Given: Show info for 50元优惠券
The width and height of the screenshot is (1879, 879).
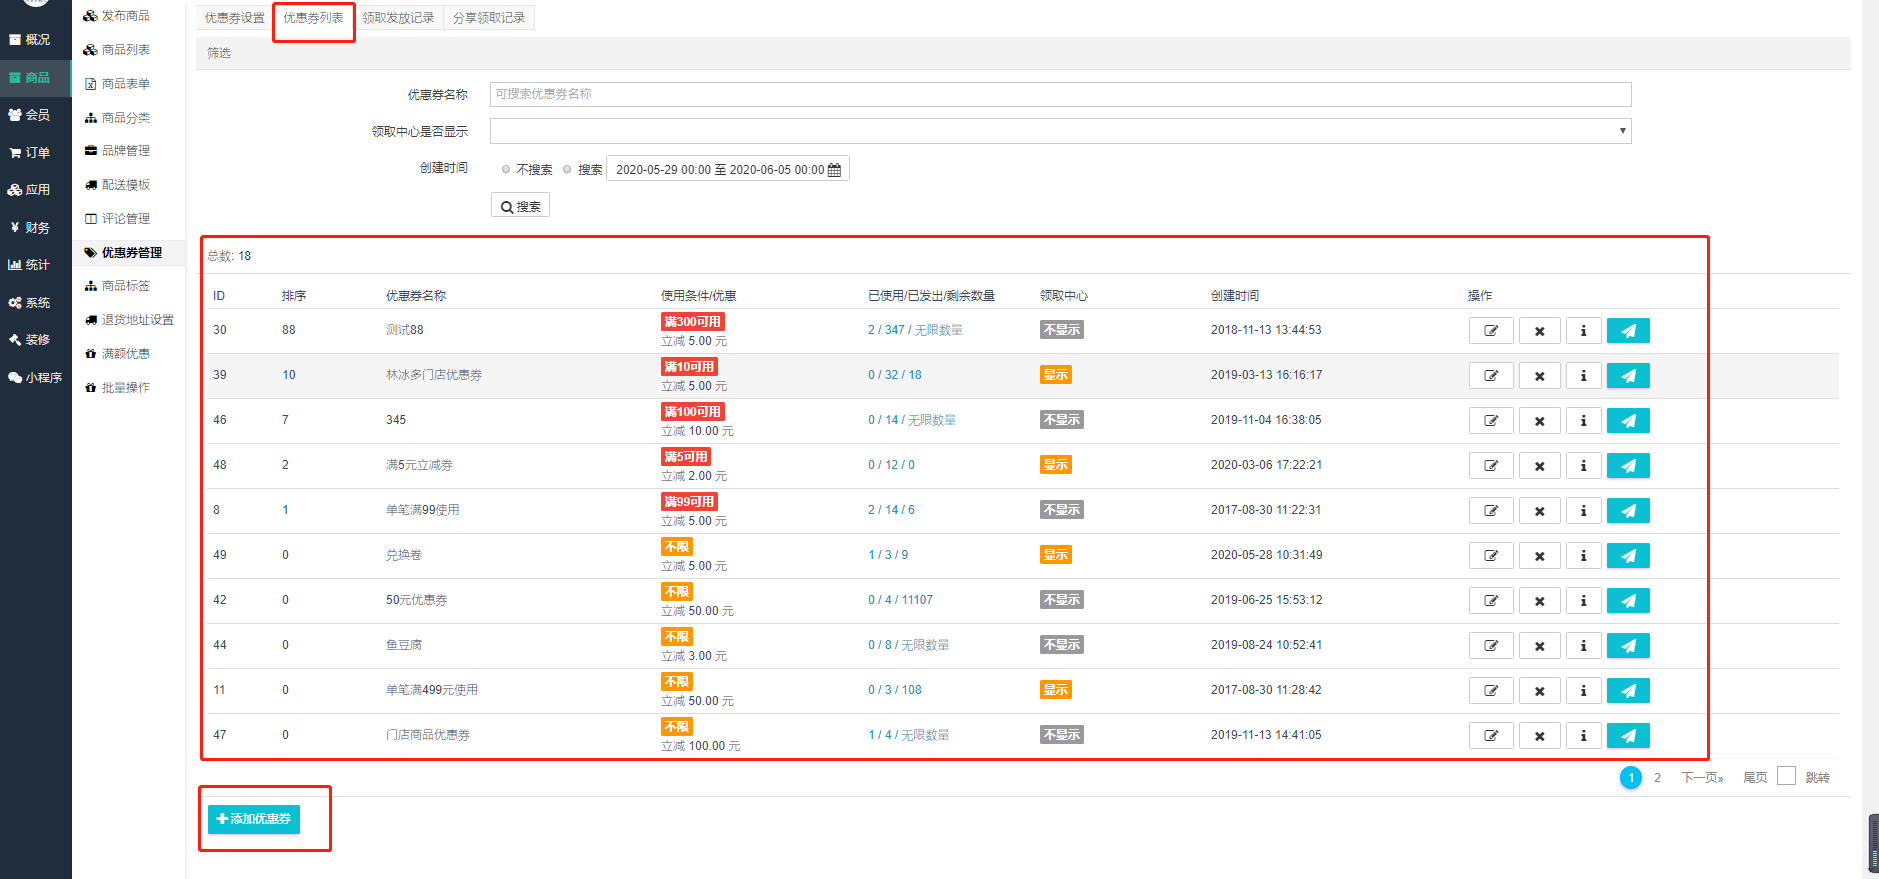Looking at the screenshot, I should coord(1583,601).
